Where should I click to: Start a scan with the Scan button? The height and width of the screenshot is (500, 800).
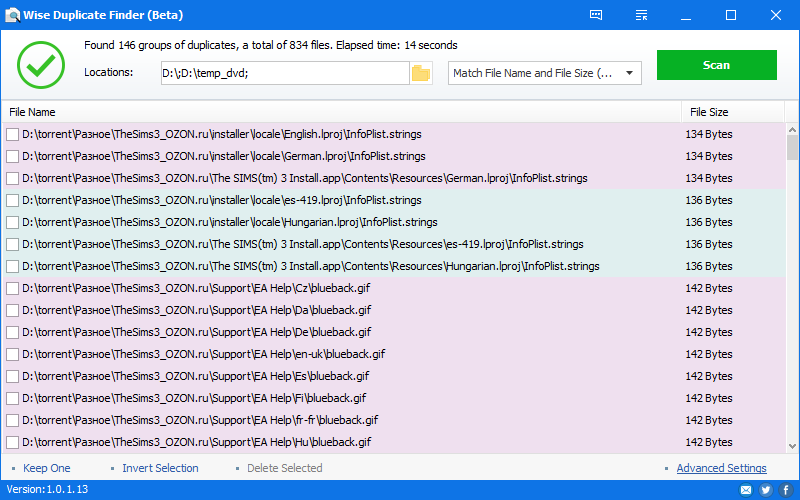pos(716,65)
